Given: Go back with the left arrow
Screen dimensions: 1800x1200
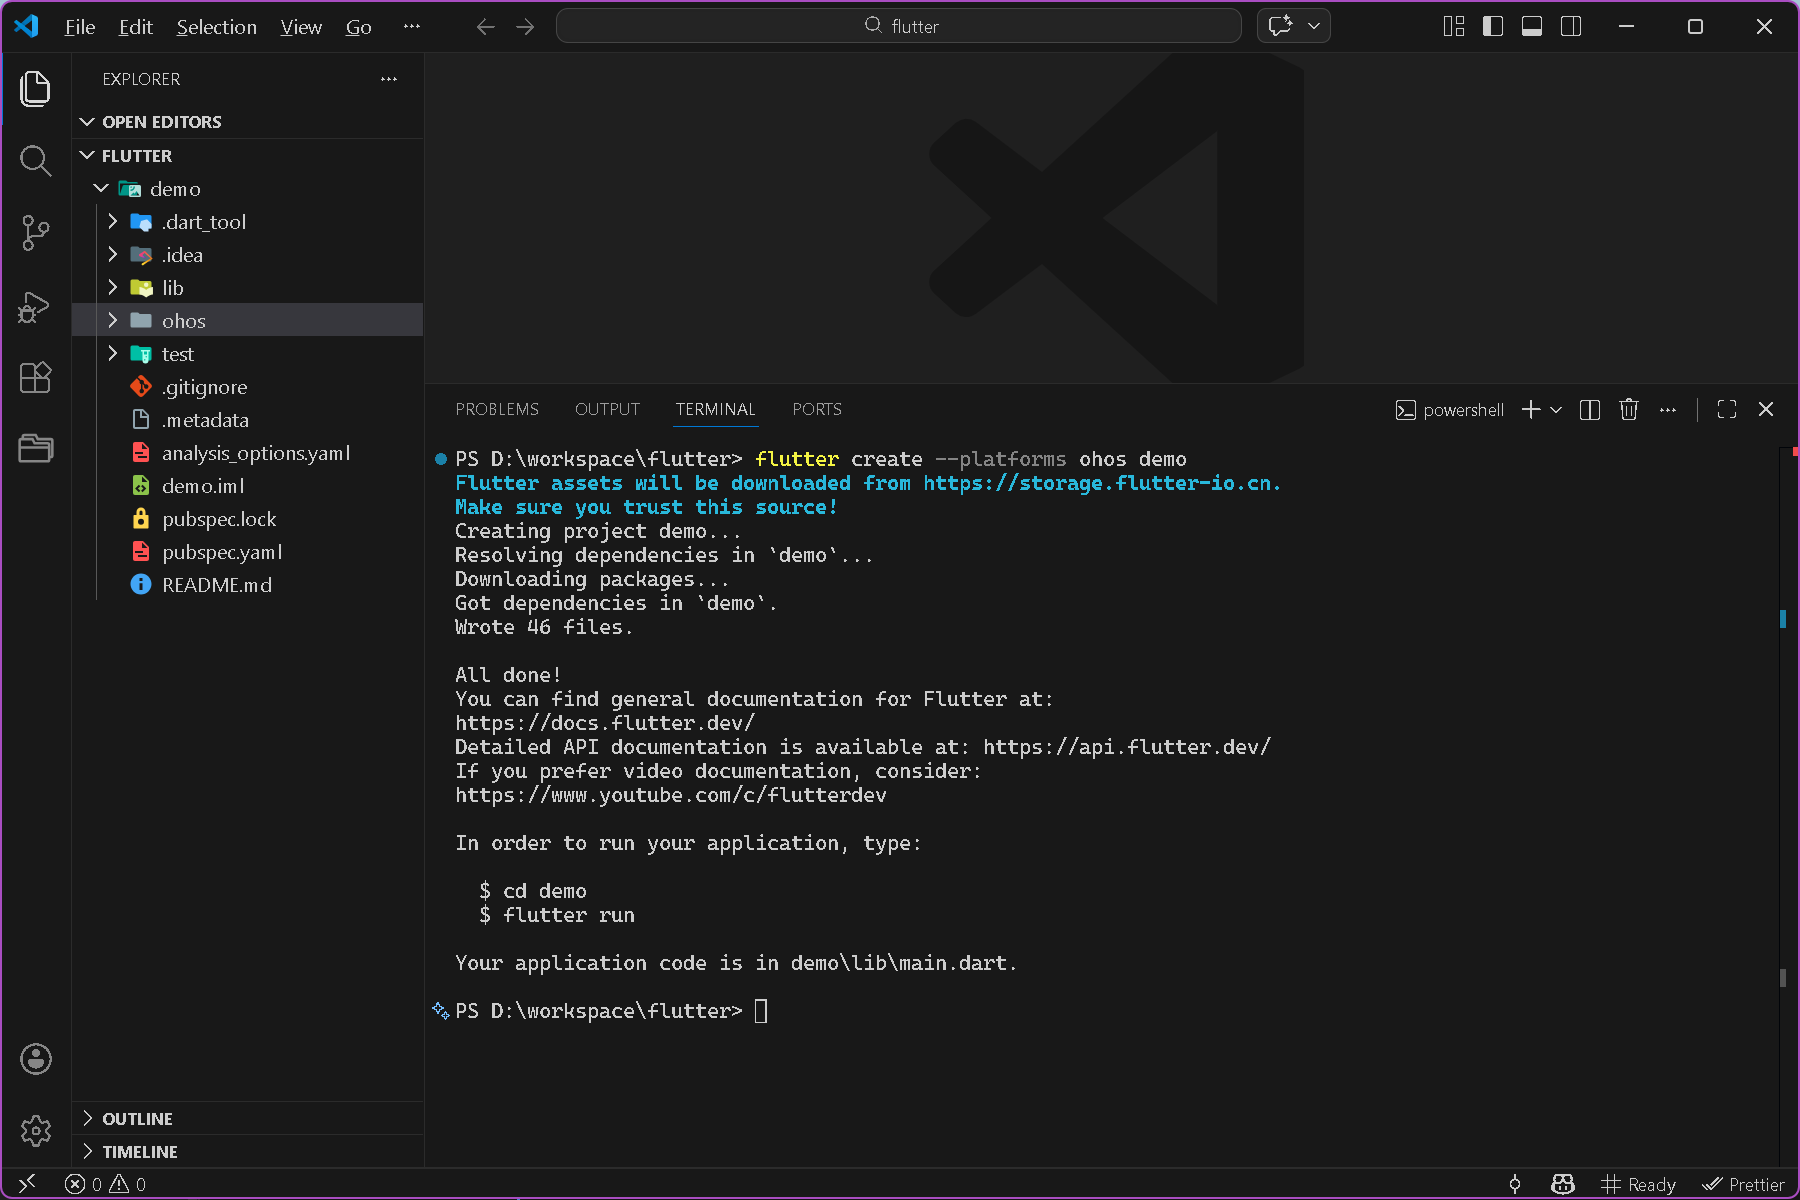Looking at the screenshot, I should point(486,27).
